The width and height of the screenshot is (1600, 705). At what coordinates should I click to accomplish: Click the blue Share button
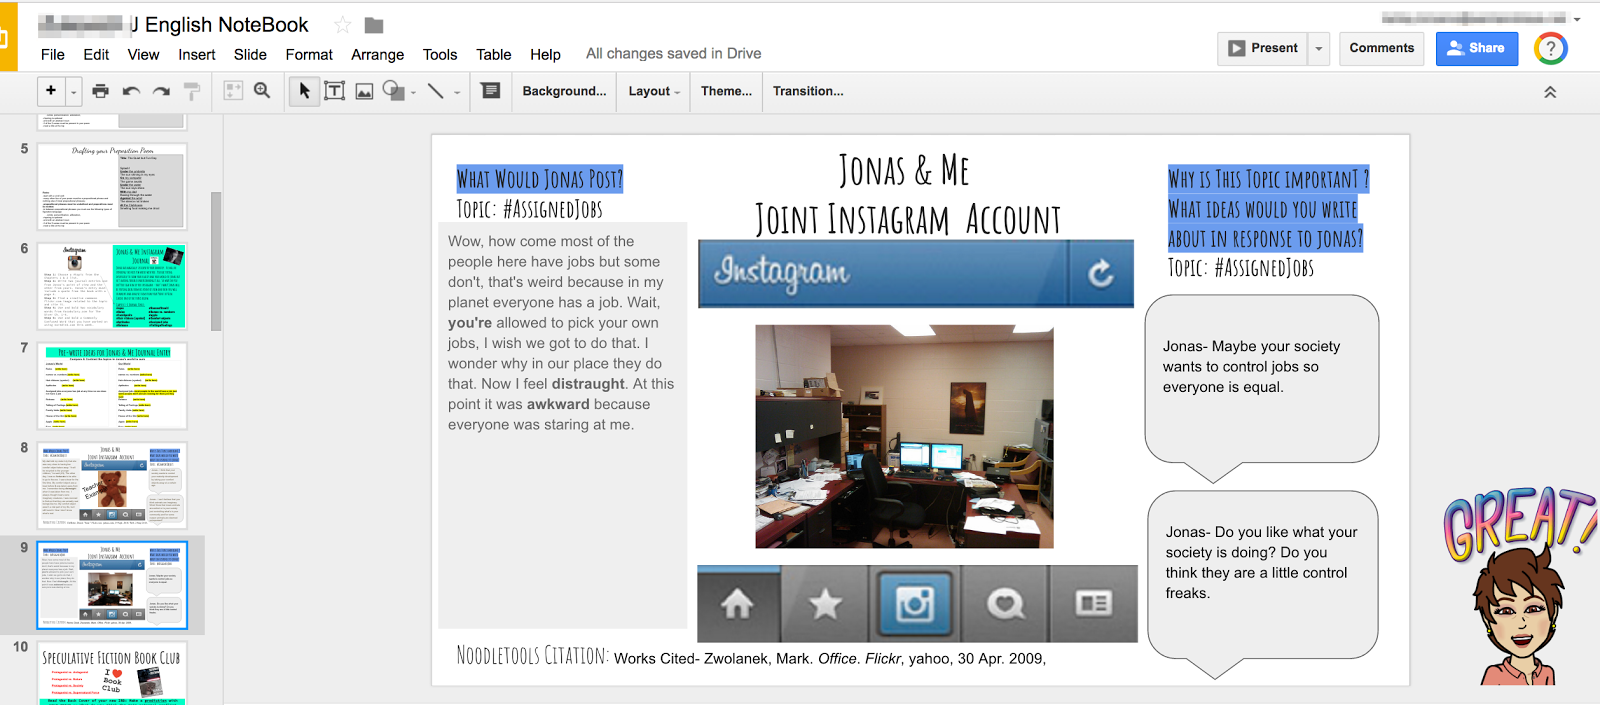(1477, 48)
